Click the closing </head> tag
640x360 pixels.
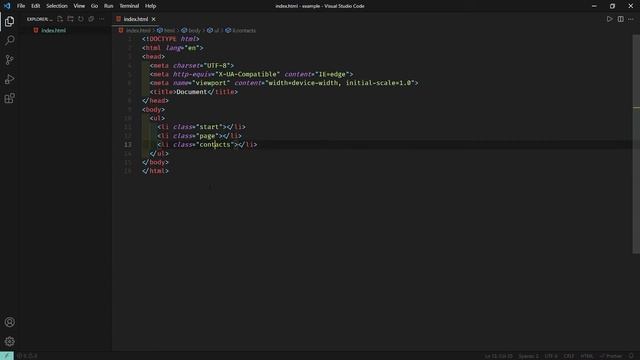tap(155, 101)
